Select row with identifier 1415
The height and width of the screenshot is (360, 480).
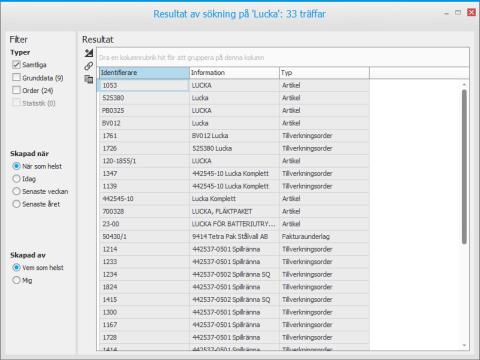[234, 300]
